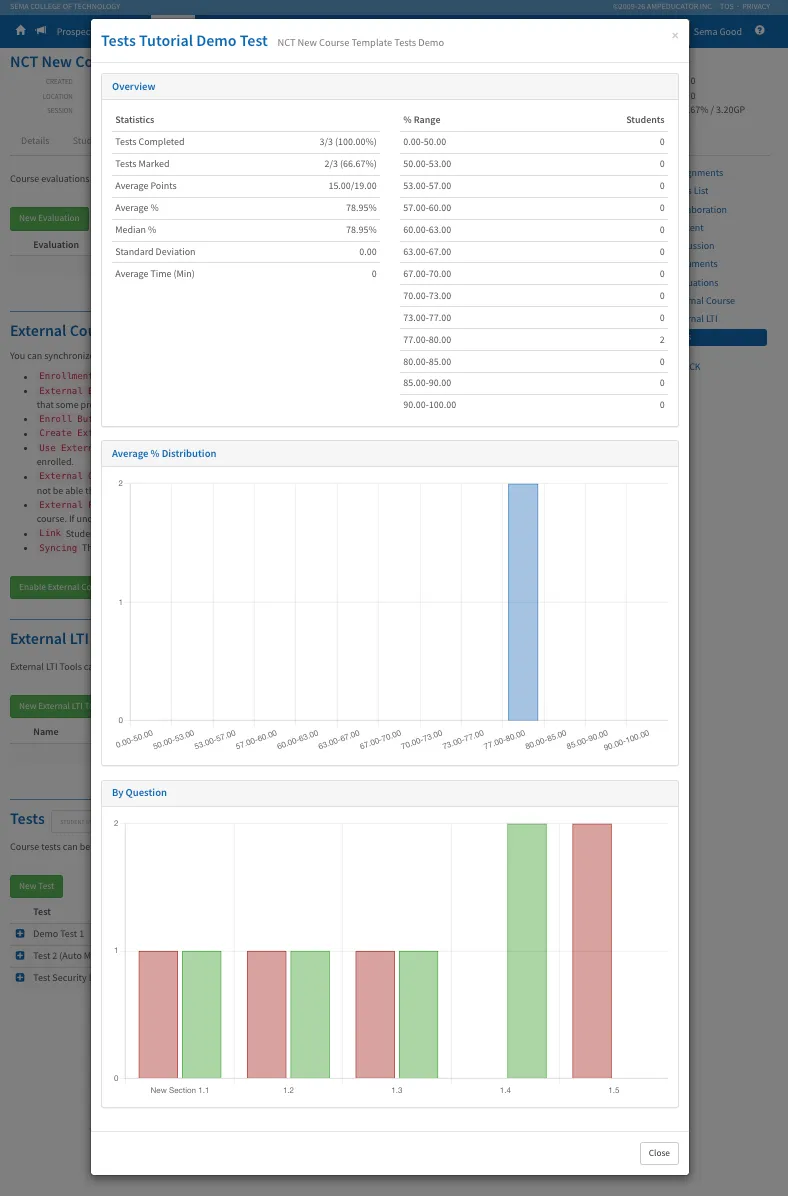Click the Students column header
Screen dimensions: 788x1196
tap(645, 120)
